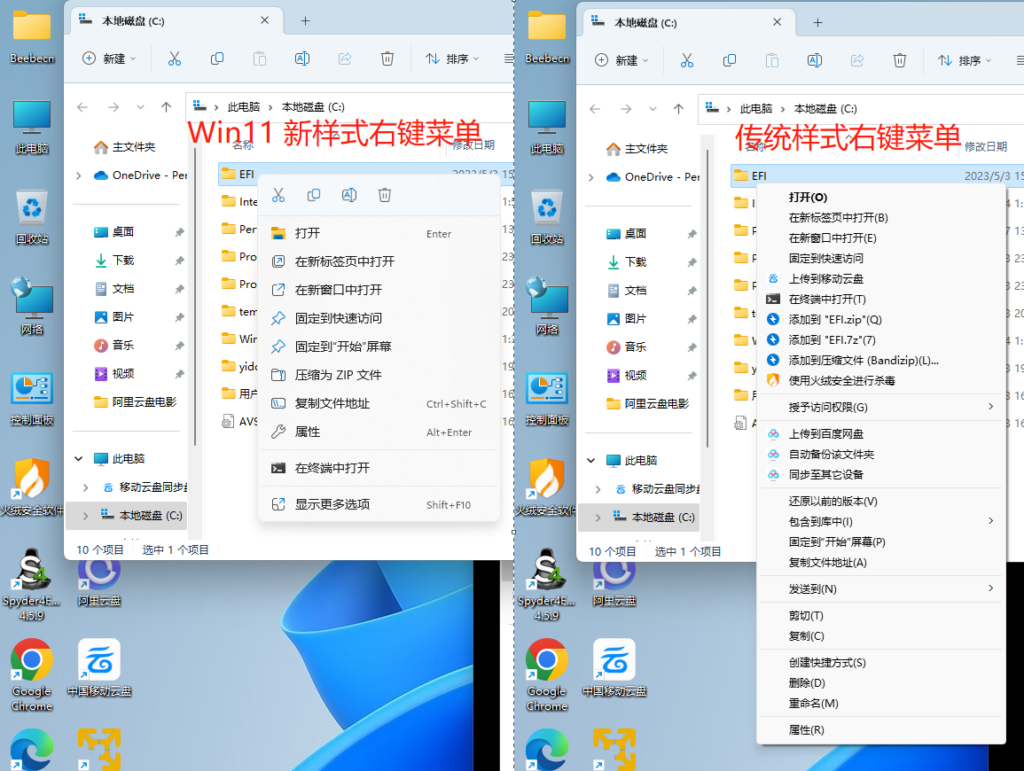Open new tab plus in right window
This screenshot has width=1024, height=771.
click(x=818, y=23)
